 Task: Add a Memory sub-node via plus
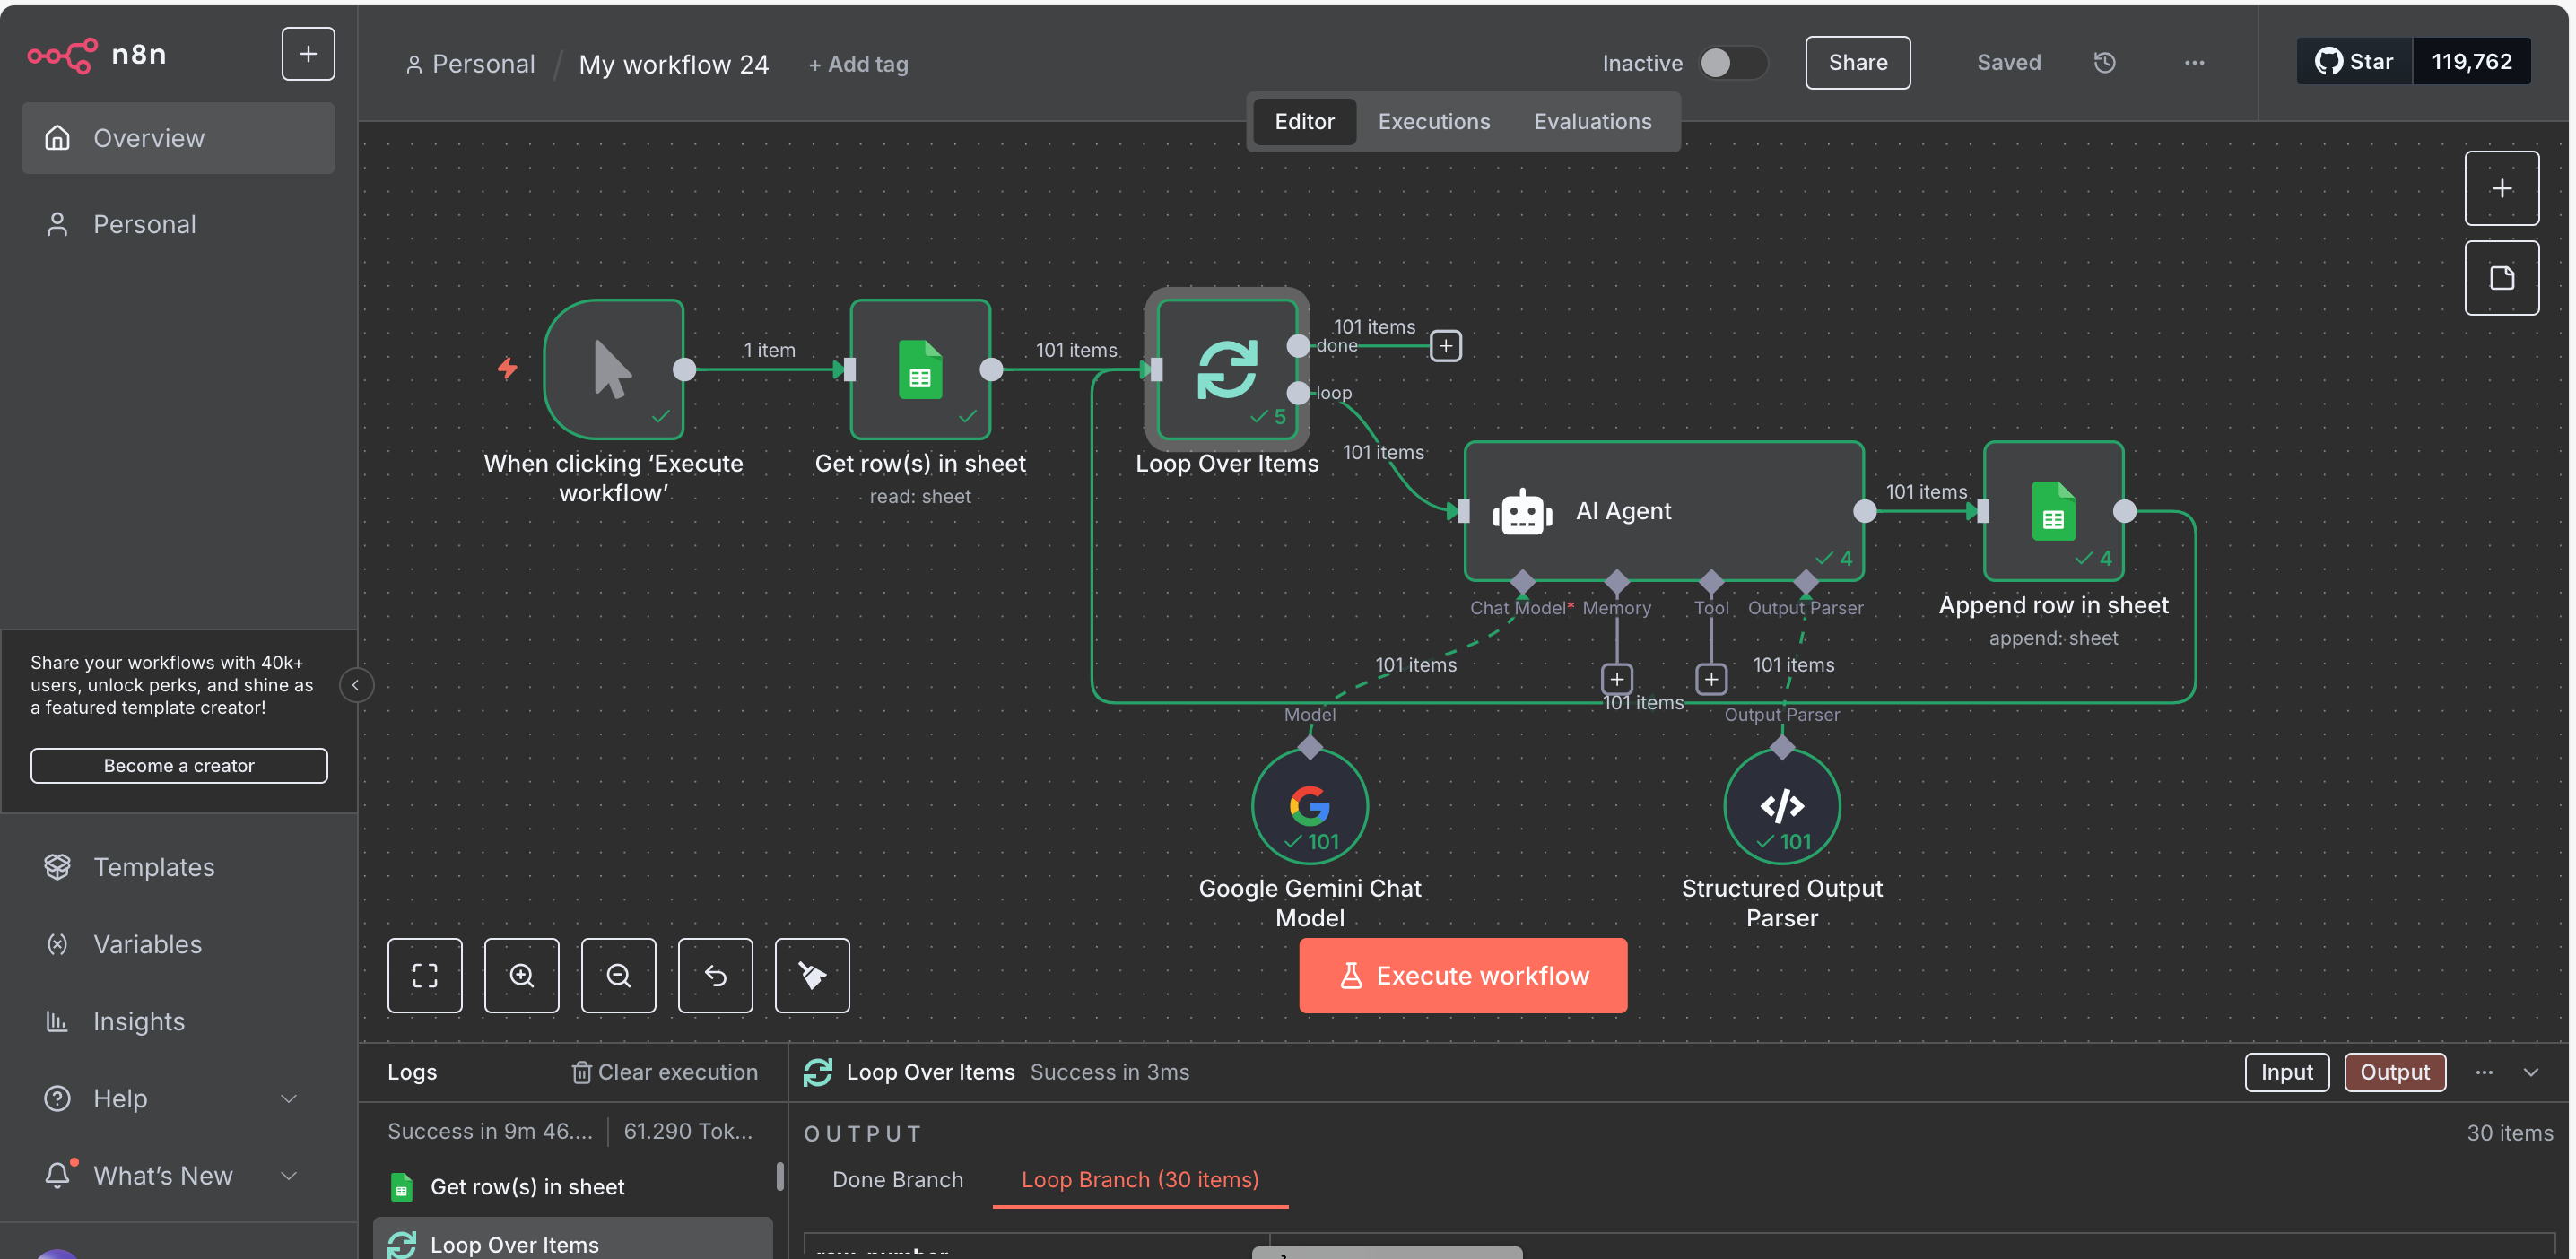point(1616,679)
